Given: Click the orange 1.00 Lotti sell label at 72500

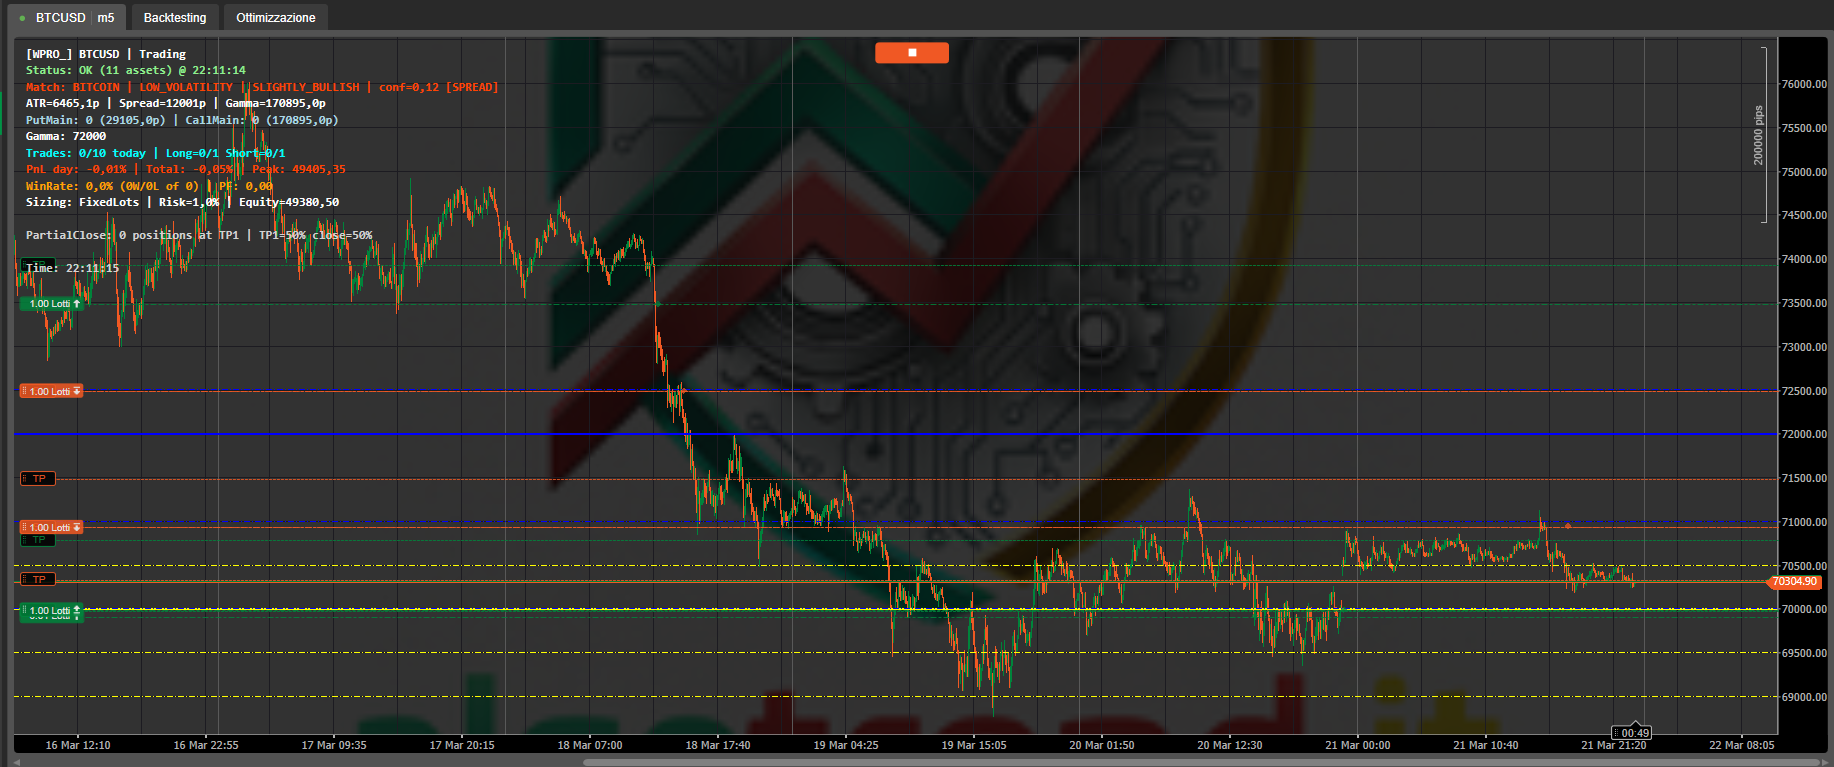Looking at the screenshot, I should click(x=51, y=391).
